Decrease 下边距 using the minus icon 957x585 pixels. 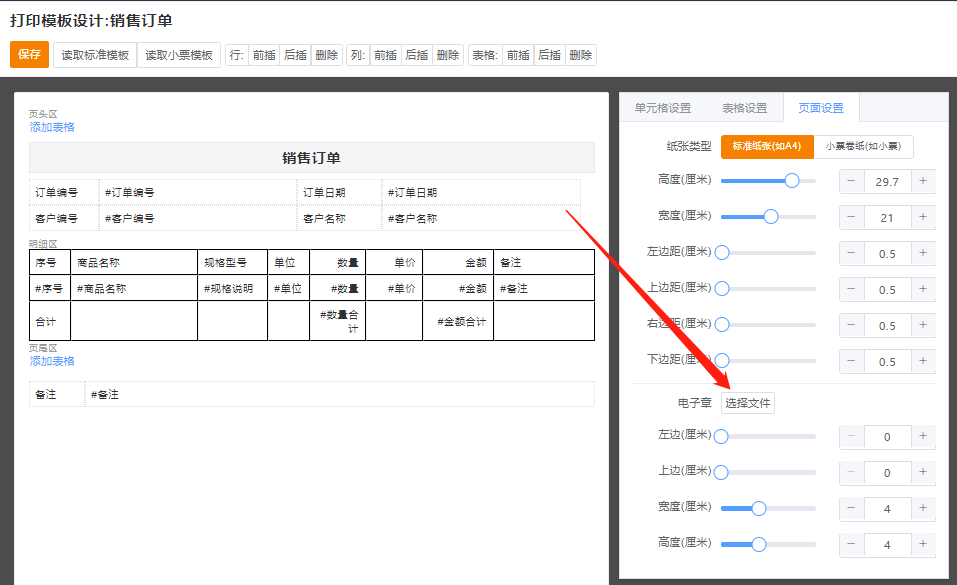pos(851,362)
